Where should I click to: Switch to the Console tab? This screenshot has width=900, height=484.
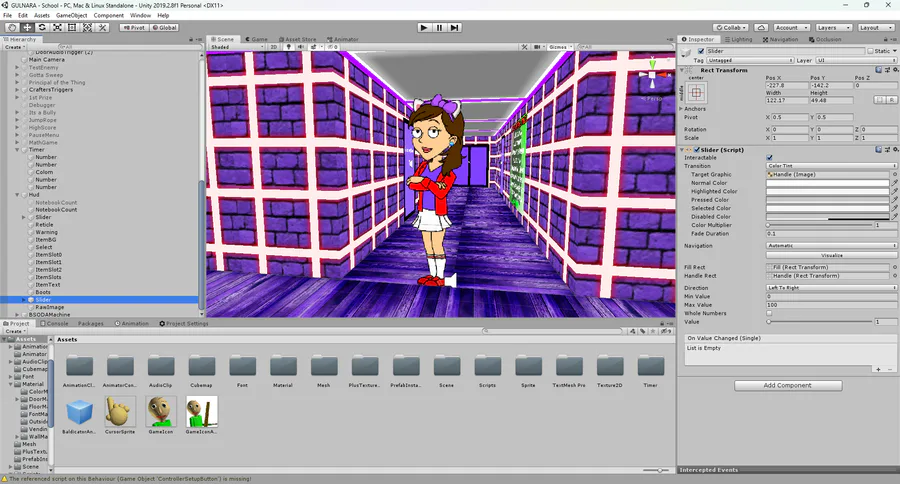tap(54, 324)
